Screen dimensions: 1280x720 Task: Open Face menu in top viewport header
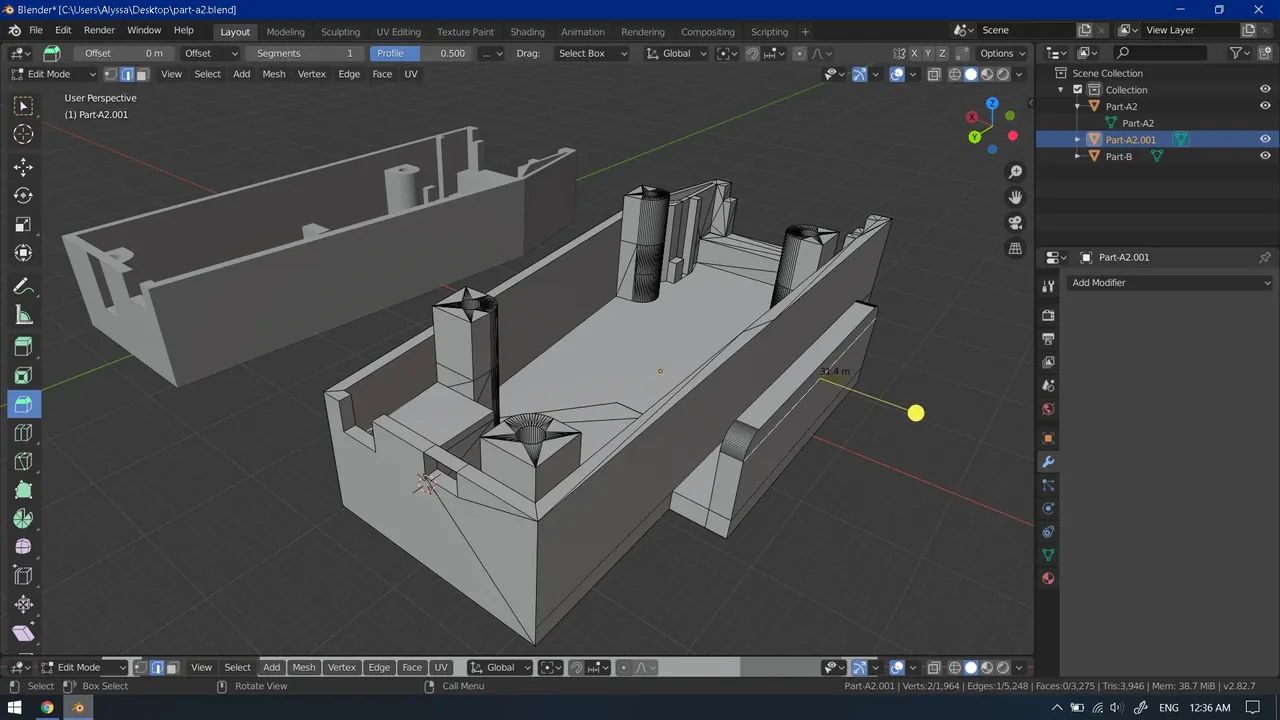click(382, 74)
